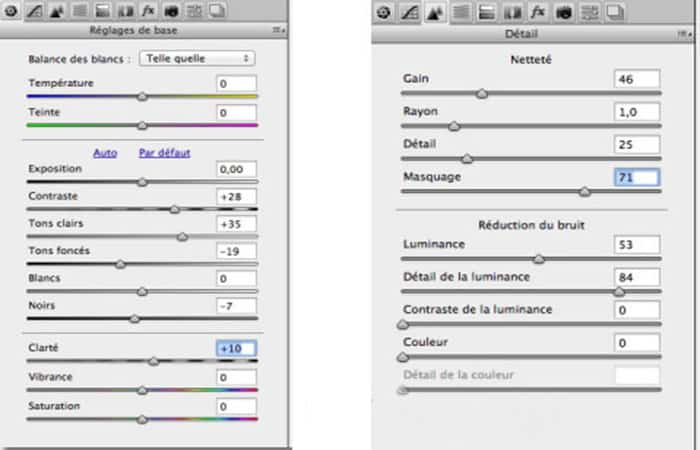Click the Par défaut link
Viewport: 700px width, 450px height.
pyautogui.click(x=165, y=153)
